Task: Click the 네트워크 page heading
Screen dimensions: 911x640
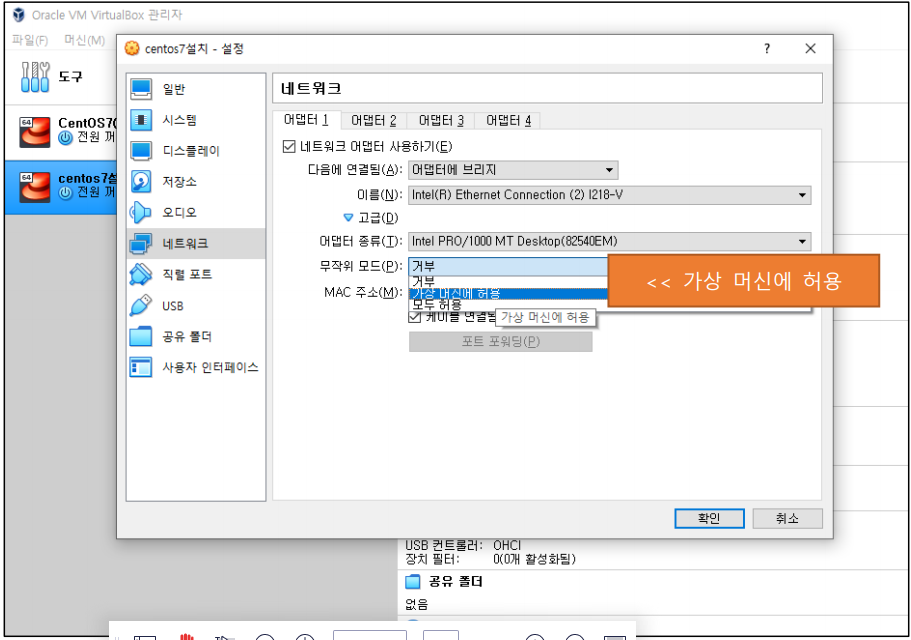Action: point(311,89)
